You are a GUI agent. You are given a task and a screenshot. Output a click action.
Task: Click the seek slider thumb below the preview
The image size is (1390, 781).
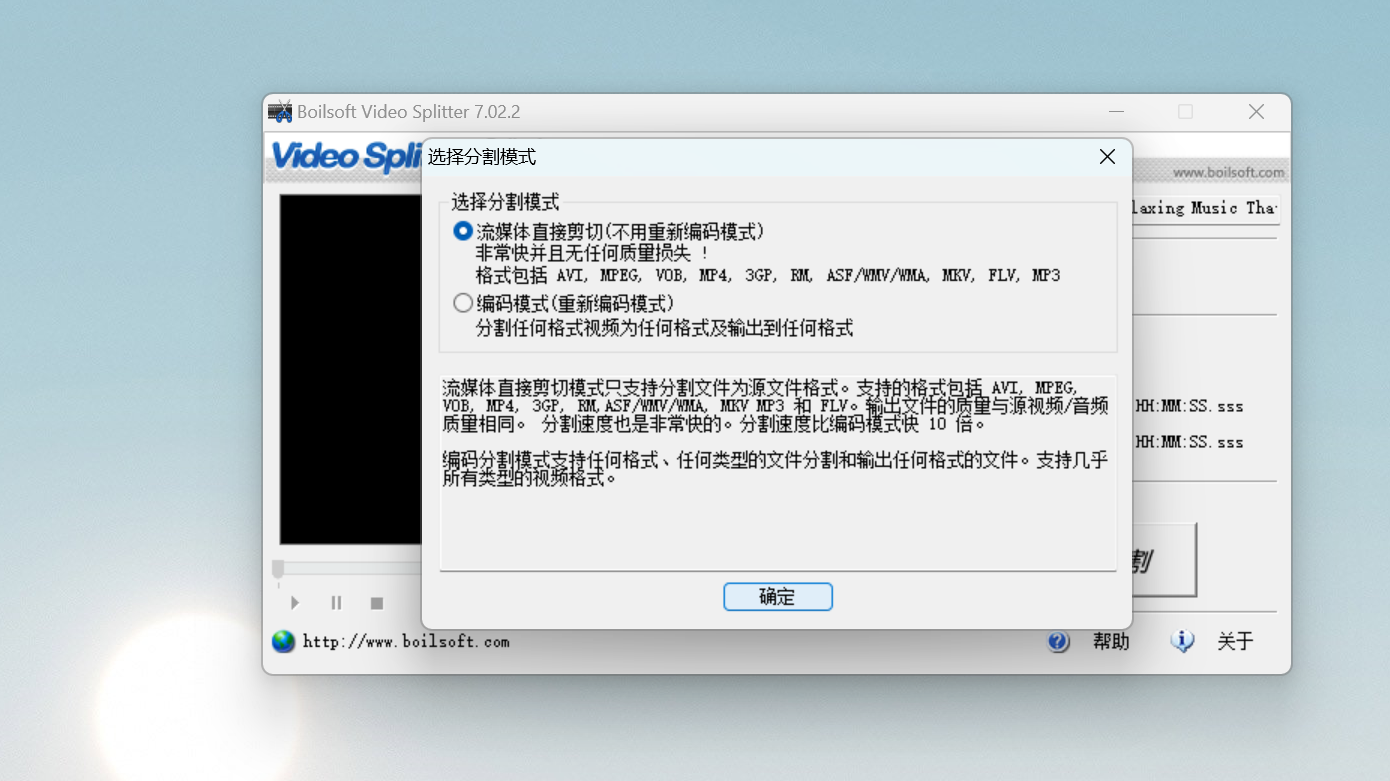click(x=278, y=568)
